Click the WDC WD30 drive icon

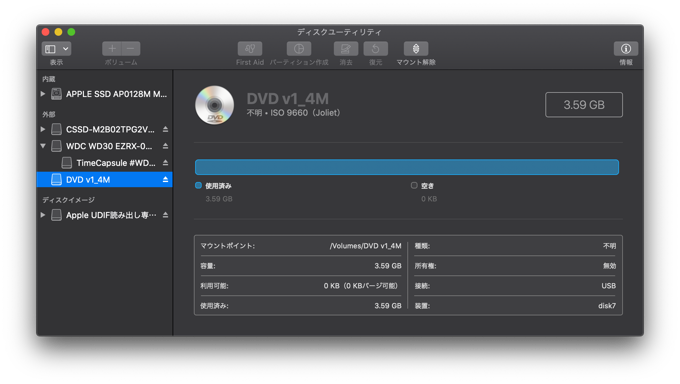[56, 146]
